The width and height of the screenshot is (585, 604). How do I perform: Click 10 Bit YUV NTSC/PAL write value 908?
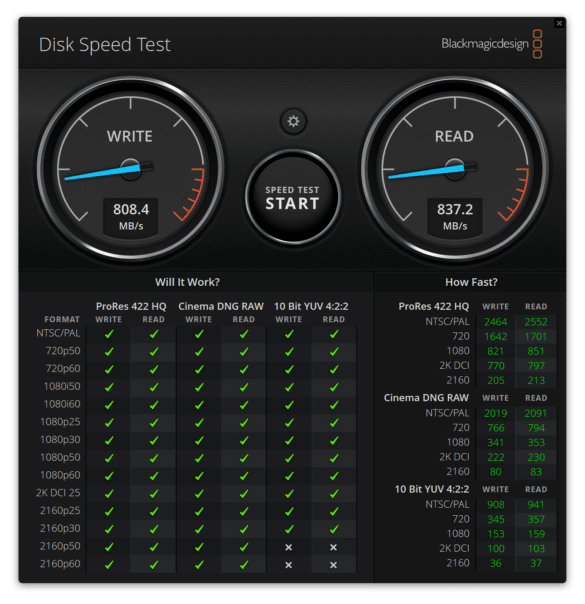click(x=496, y=504)
